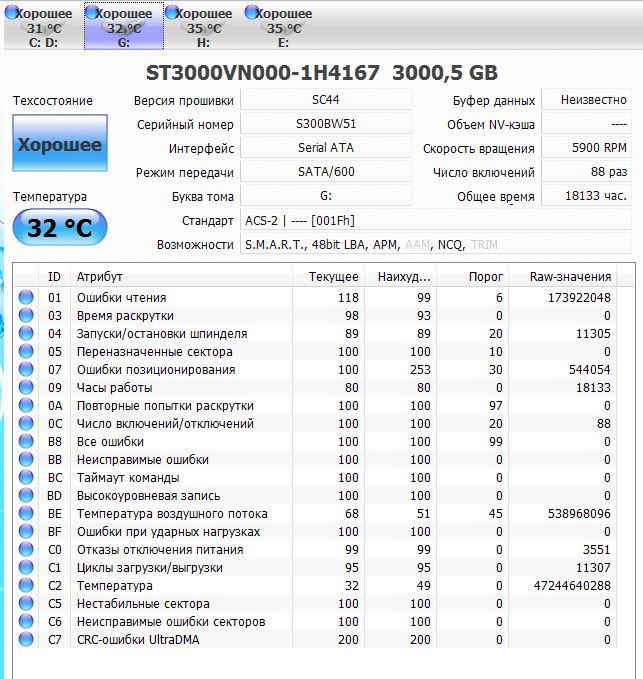Click status icon for Высокоуровневая запись row
The image size is (643, 679).
(26, 495)
